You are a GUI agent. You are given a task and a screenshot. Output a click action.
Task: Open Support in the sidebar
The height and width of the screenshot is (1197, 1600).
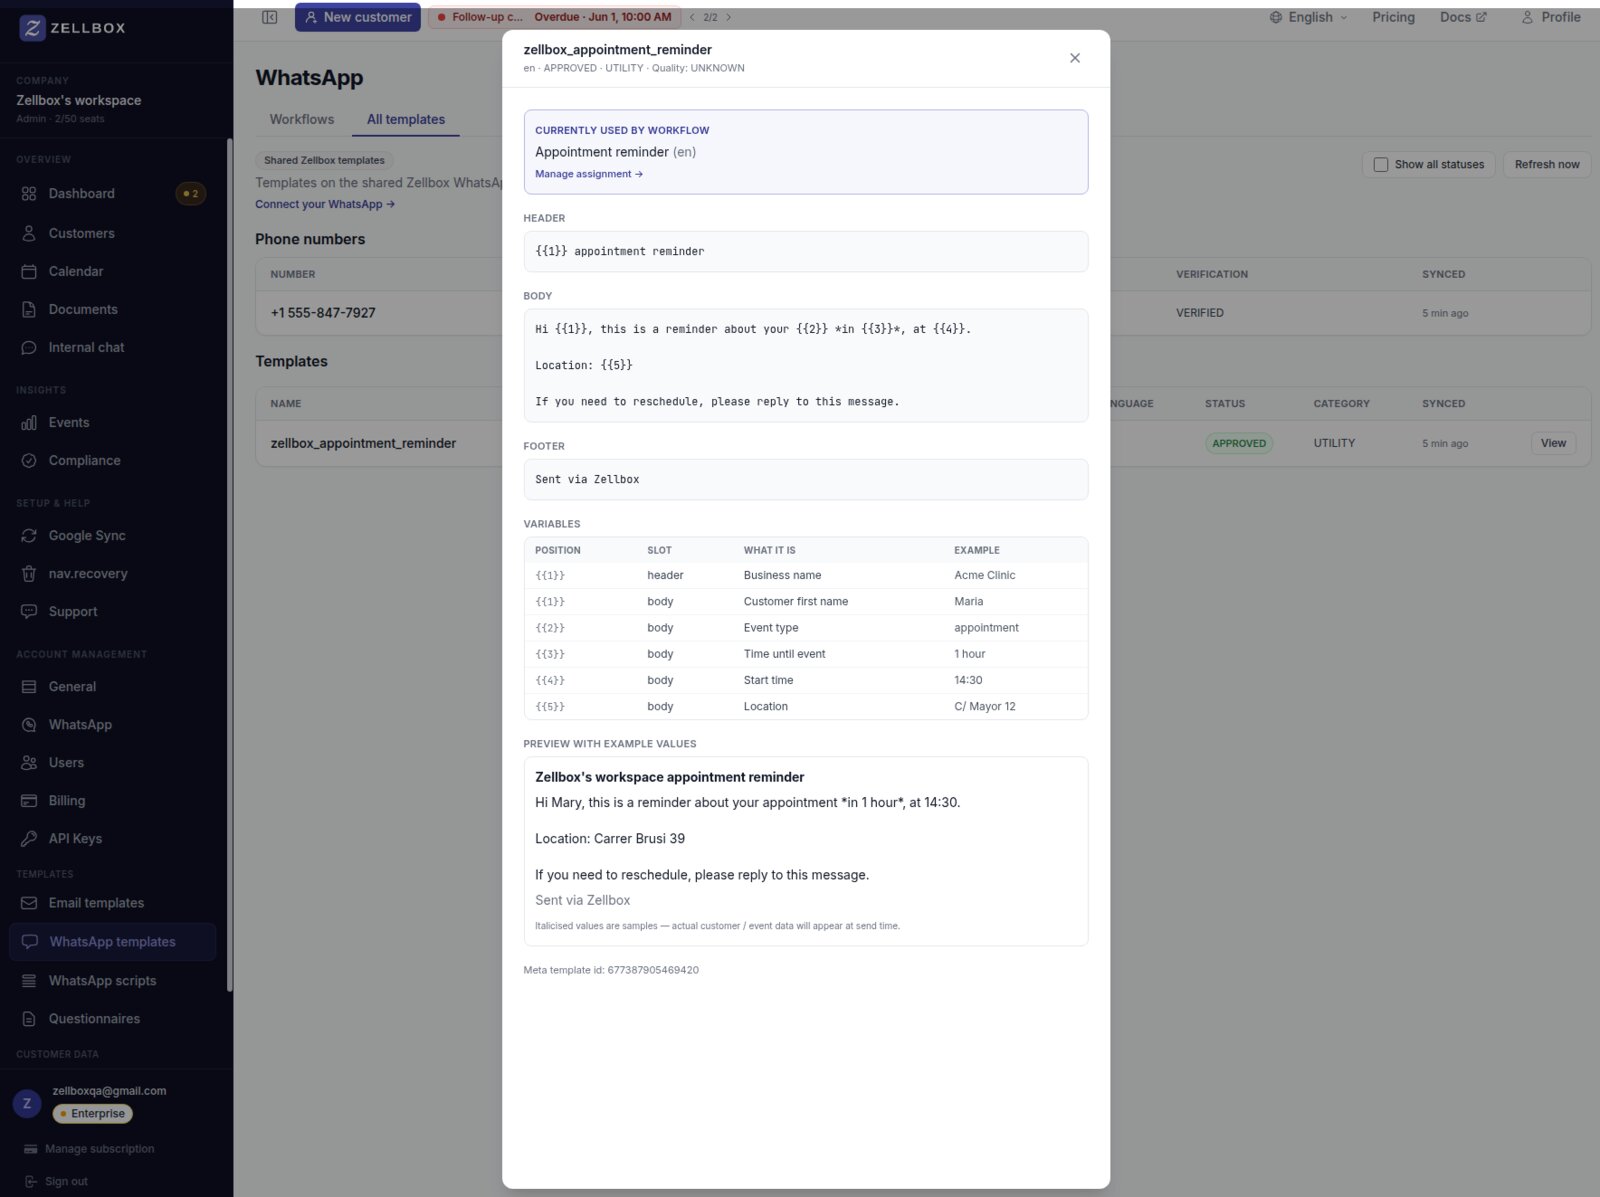point(73,611)
